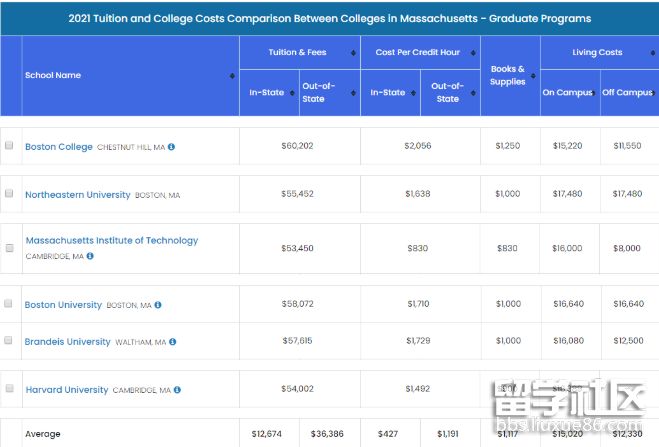Click the School Name column header
Screen dimensions: 659x447
53,75
